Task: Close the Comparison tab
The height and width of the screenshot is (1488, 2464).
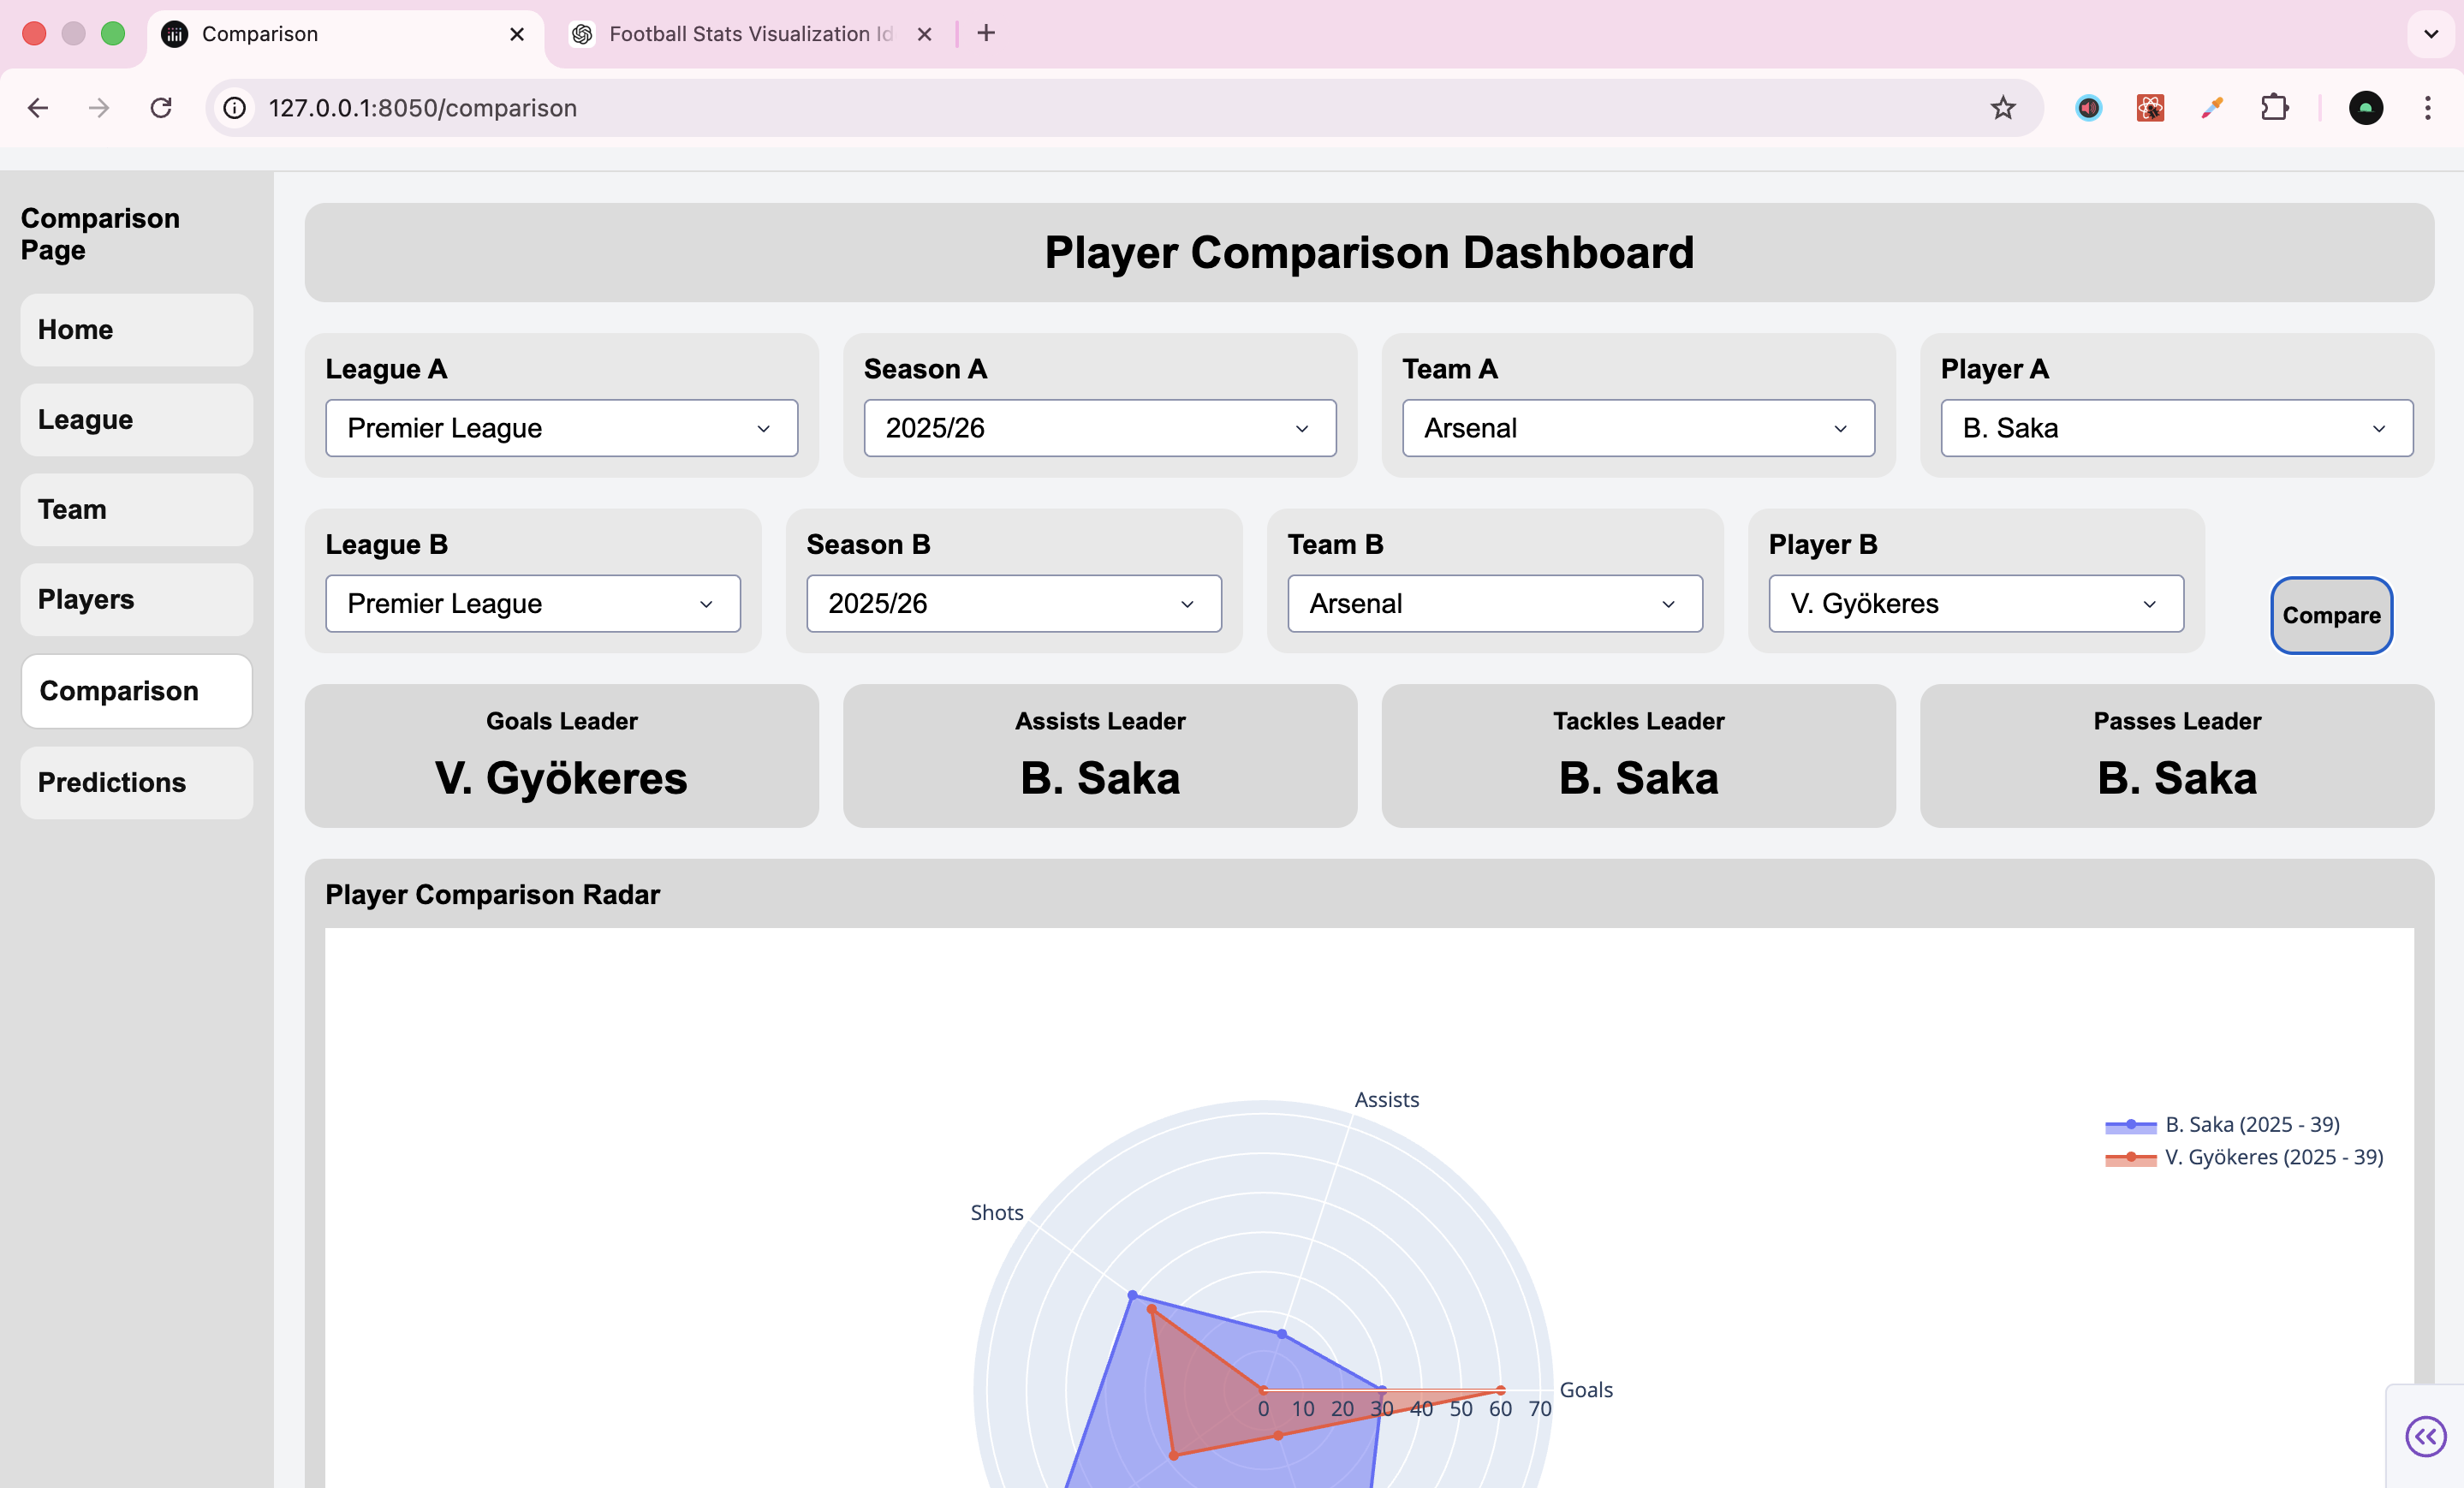Action: [x=517, y=34]
